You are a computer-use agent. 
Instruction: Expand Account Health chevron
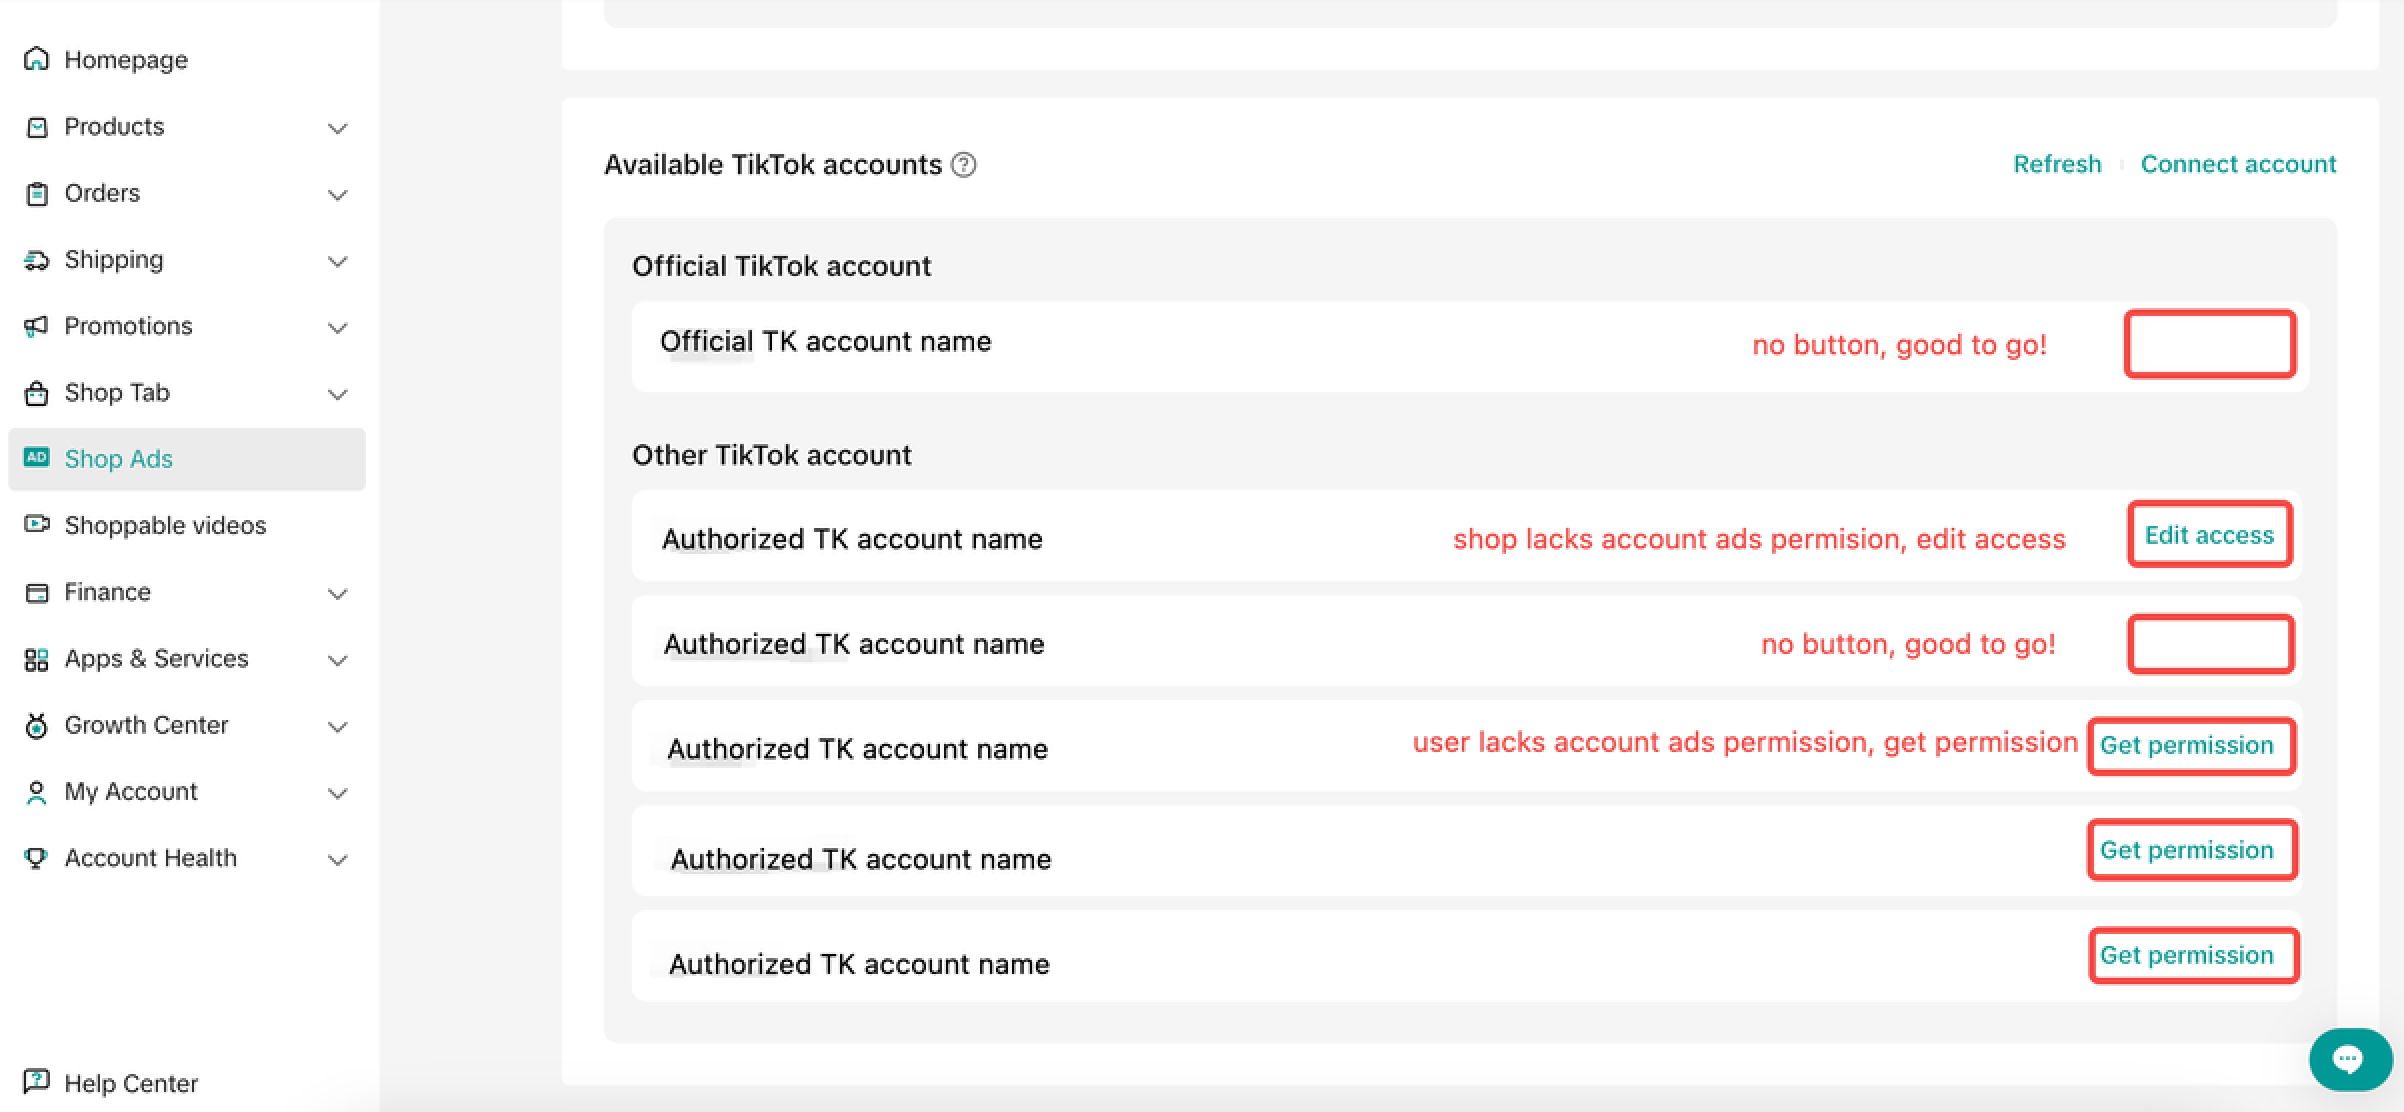(338, 859)
